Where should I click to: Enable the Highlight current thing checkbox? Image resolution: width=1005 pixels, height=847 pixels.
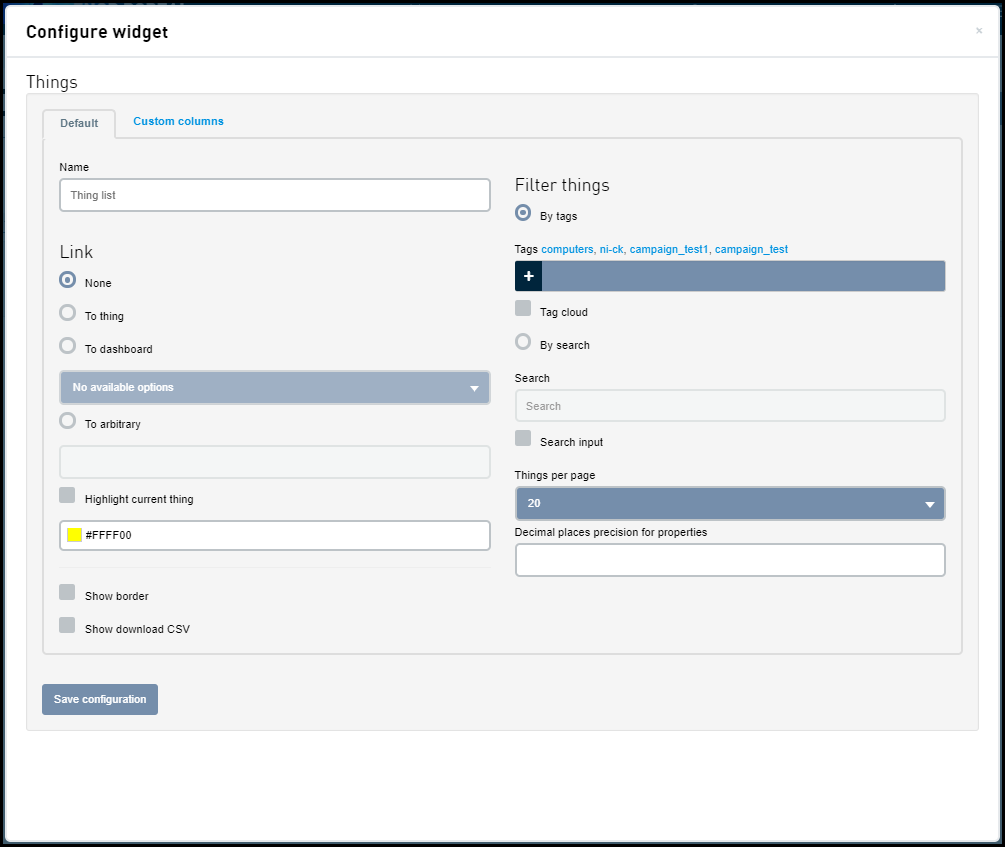pyautogui.click(x=67, y=495)
